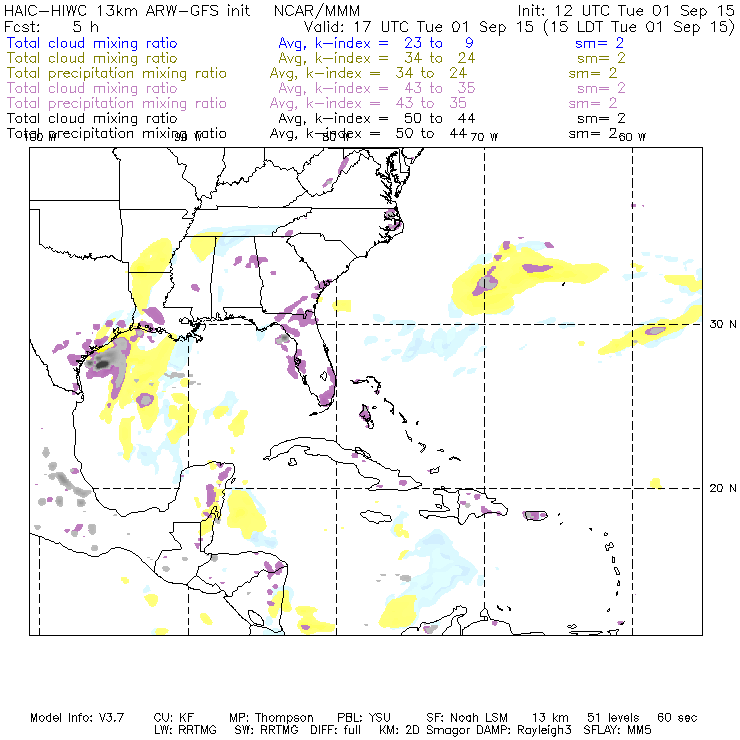This screenshot has height=740, width=740.
Task: Click the black "Total cloud mixing ratio" legend label
Action: [92, 118]
